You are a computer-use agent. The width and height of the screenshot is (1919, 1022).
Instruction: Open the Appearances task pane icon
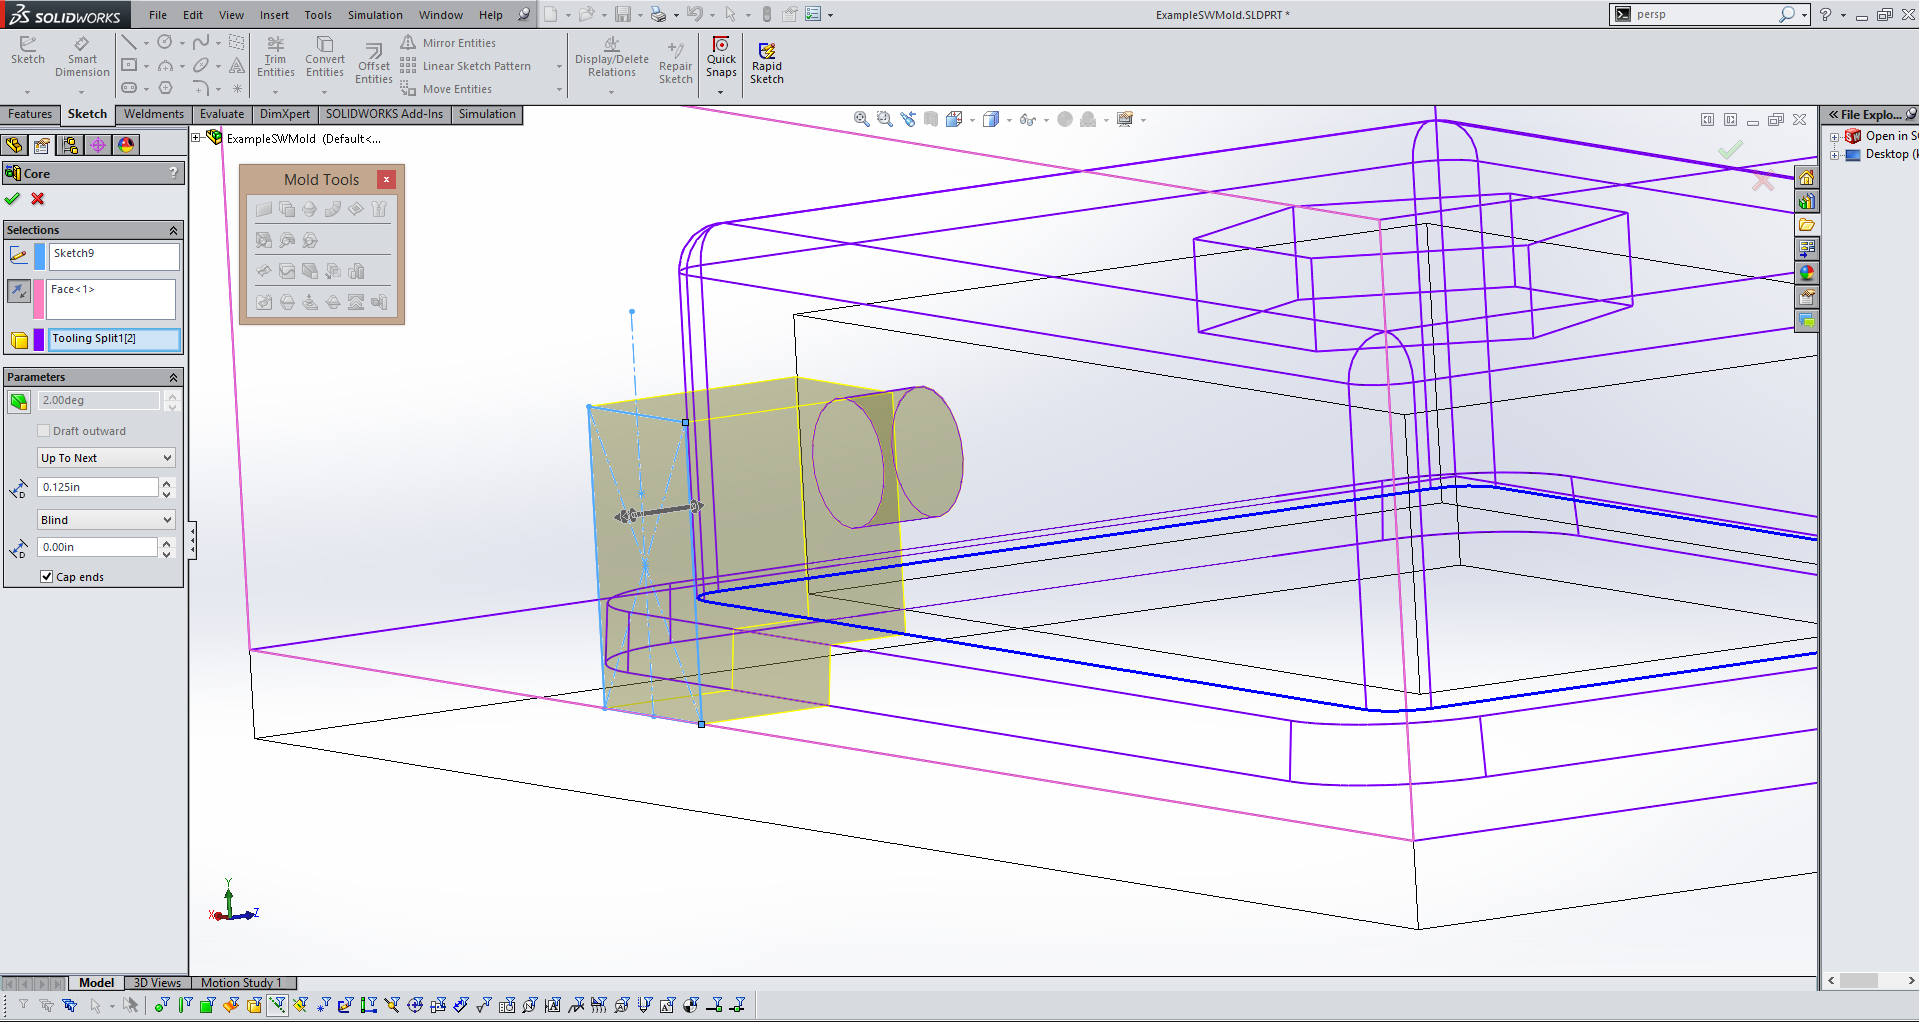tap(1806, 273)
